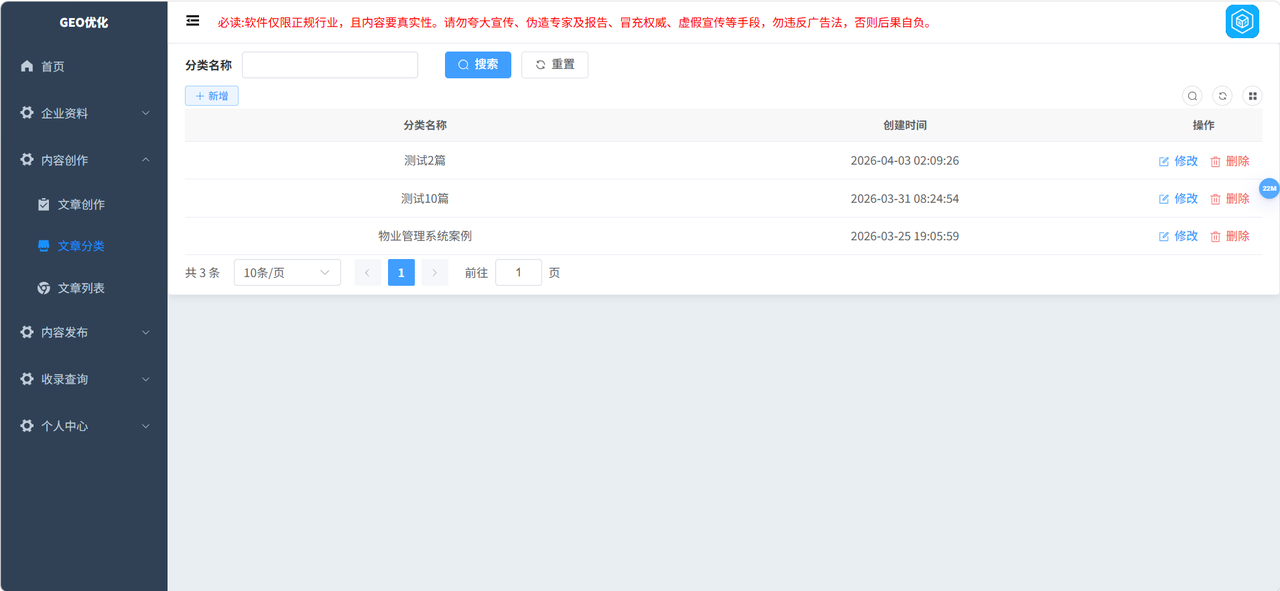Select 文章分类 submenu item
The width and height of the screenshot is (1280, 591).
[x=84, y=246]
